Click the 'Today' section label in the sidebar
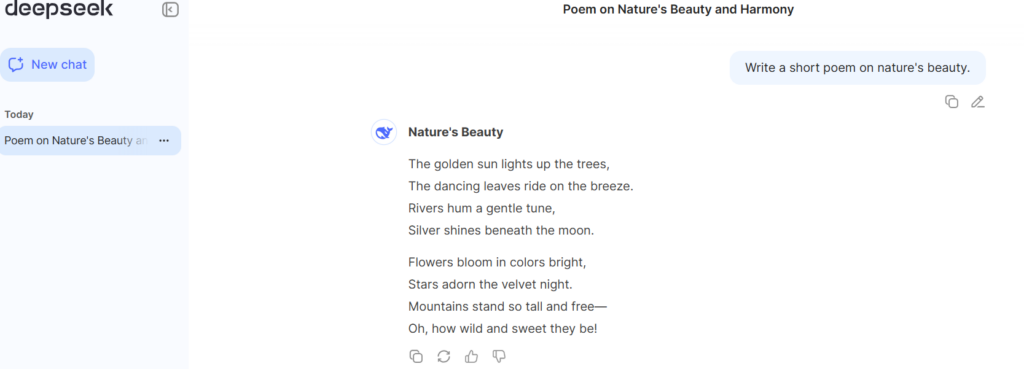The height and width of the screenshot is (369, 1024). tap(19, 114)
